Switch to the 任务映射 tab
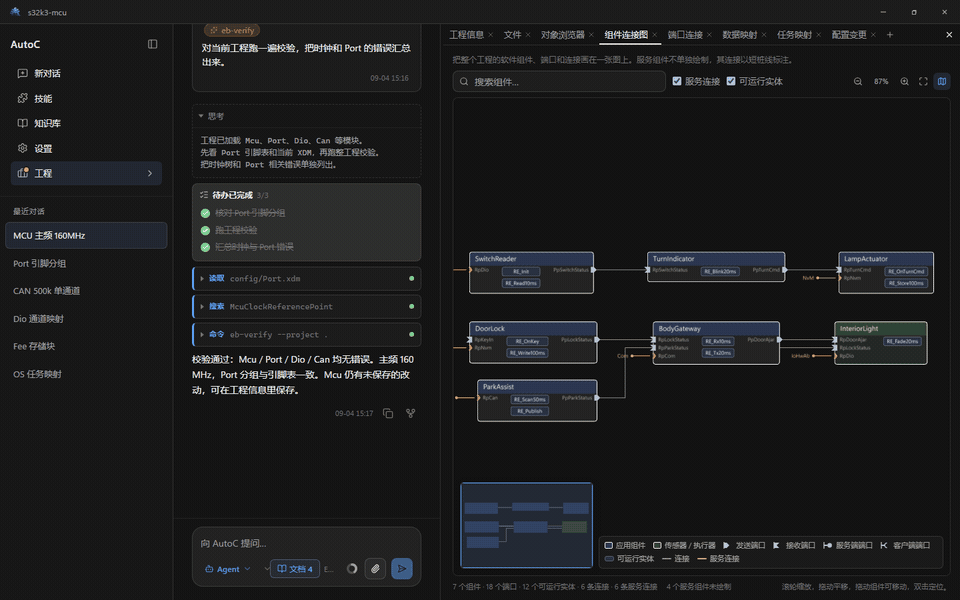 pos(794,35)
